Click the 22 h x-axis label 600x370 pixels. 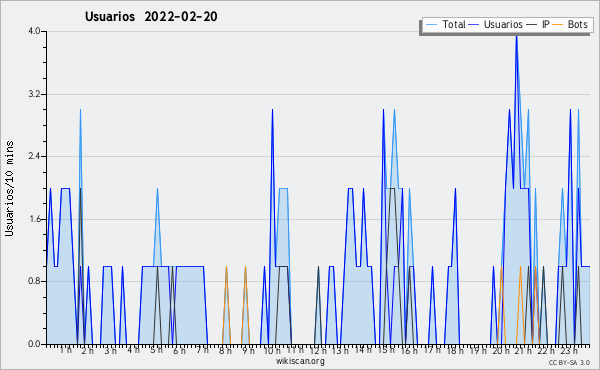click(546, 351)
